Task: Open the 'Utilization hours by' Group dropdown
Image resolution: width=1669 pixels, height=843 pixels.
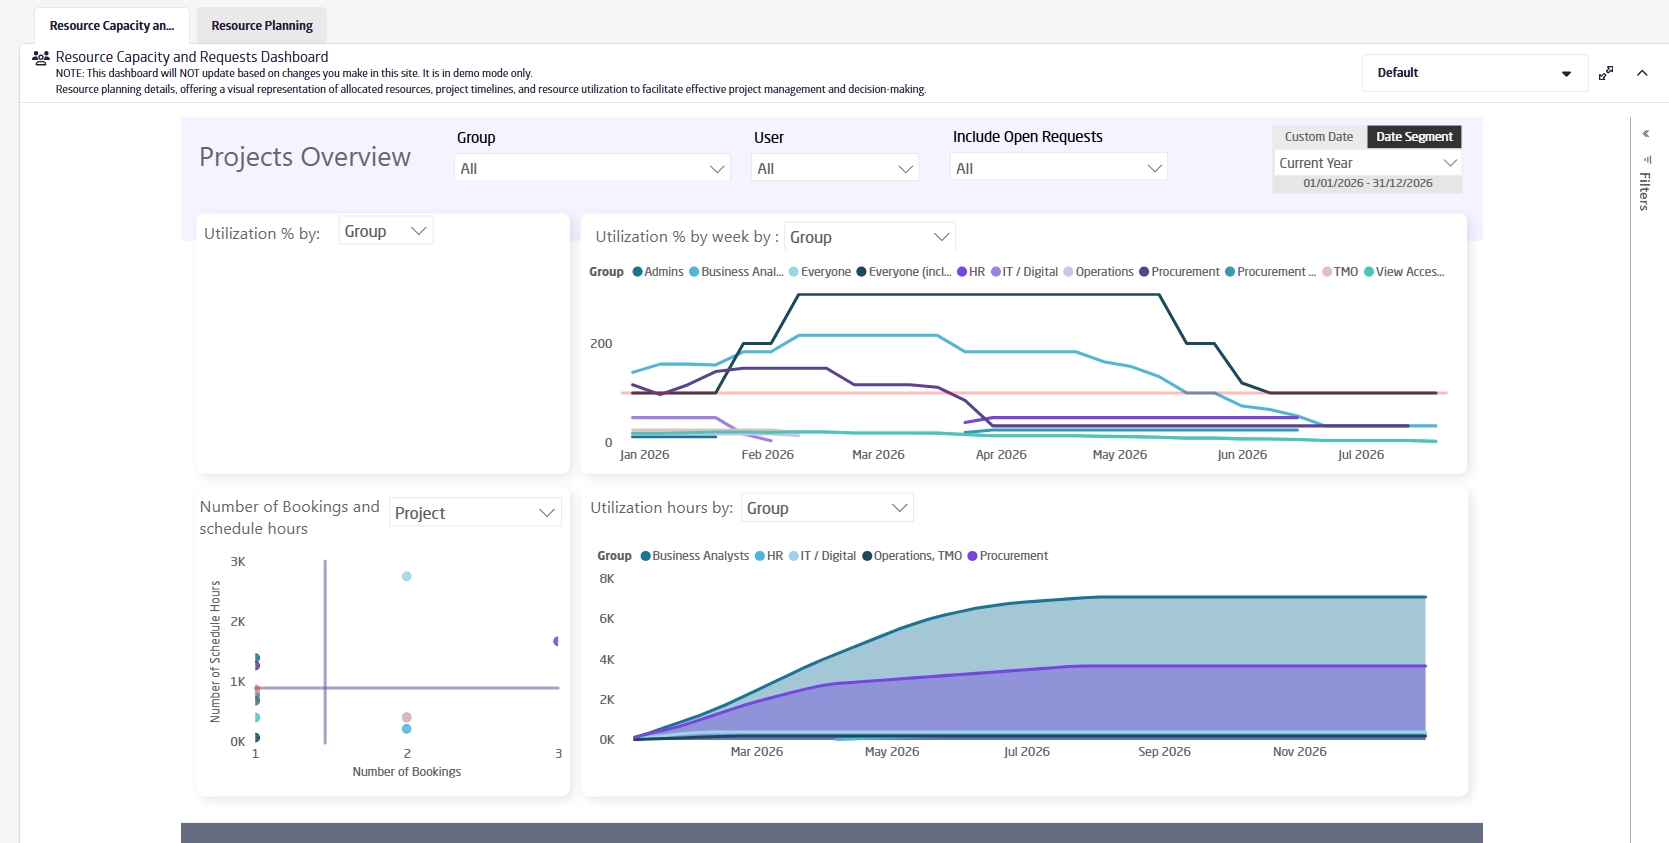Action: pos(827,508)
